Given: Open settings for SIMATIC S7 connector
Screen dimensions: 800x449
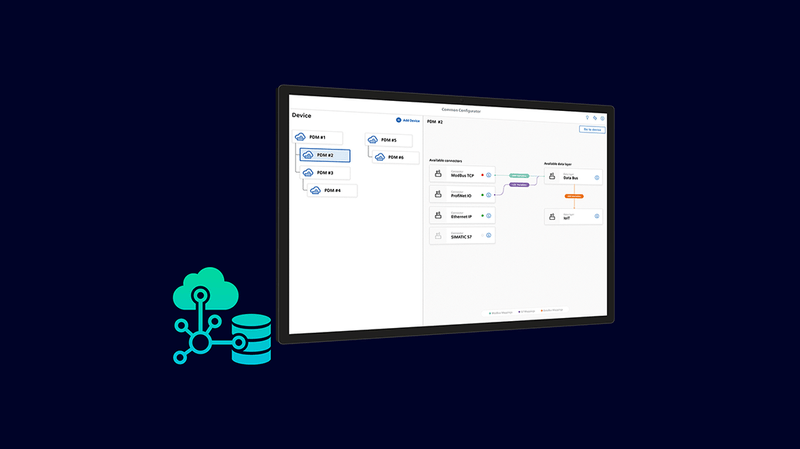Looking at the screenshot, I should pos(489,236).
